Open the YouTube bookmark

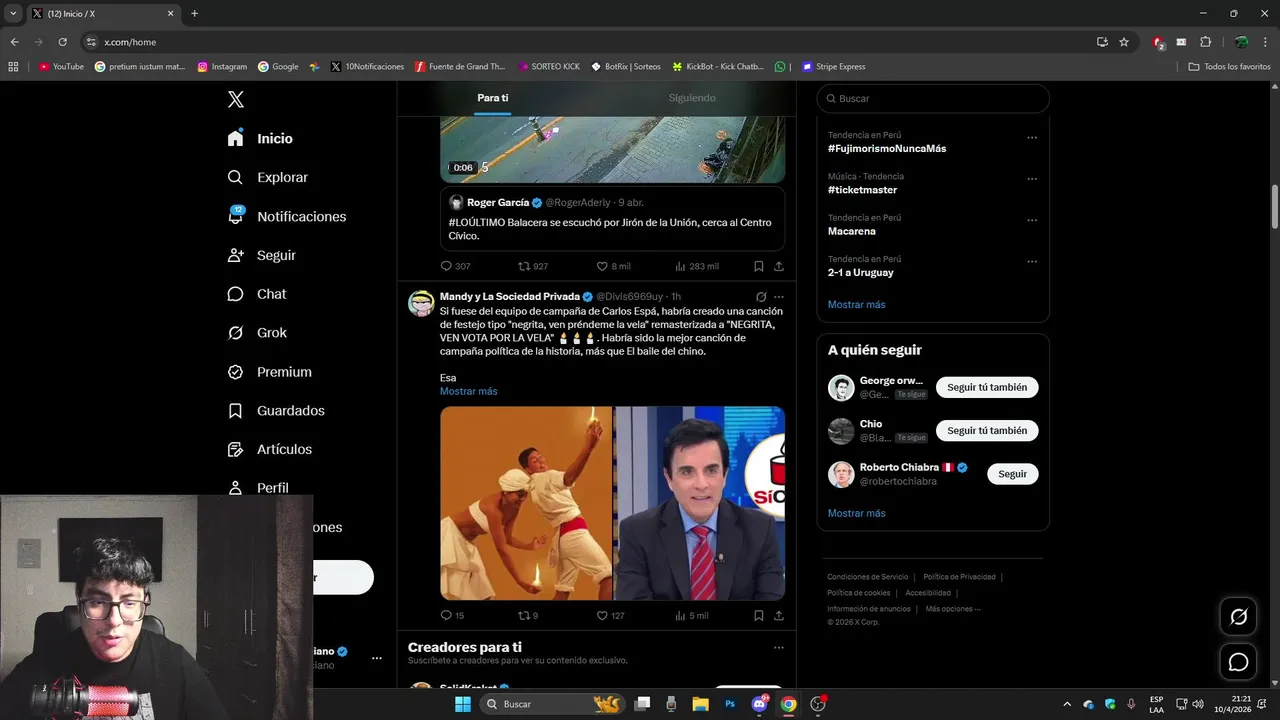pyautogui.click(x=62, y=67)
